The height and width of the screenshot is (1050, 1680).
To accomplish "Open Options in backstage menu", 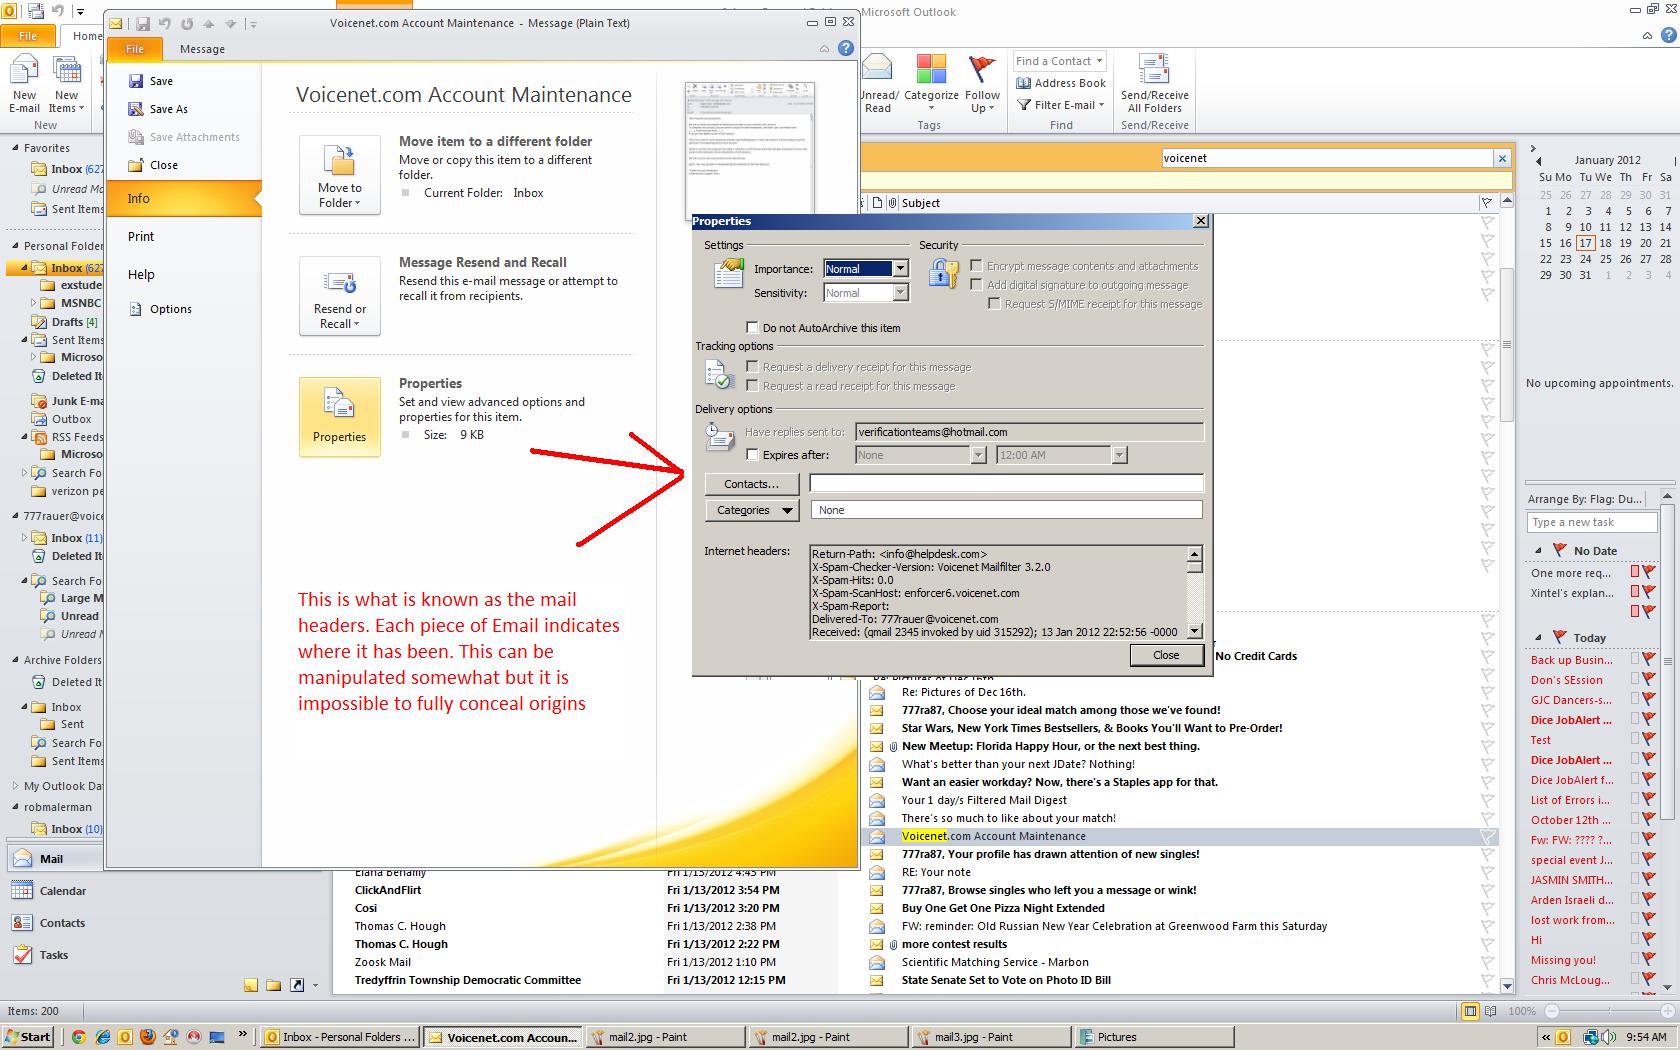I will click(x=160, y=309).
